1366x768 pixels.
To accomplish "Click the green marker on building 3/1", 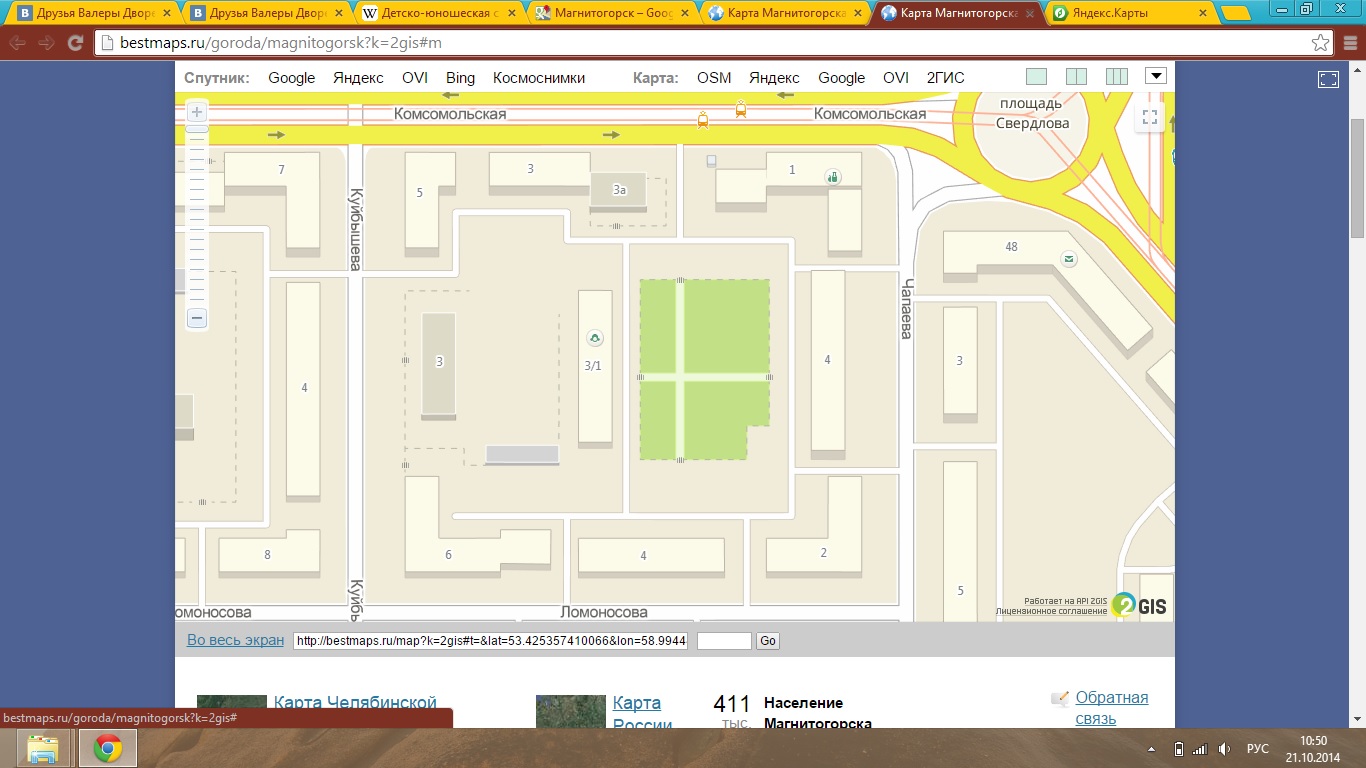I will [595, 339].
